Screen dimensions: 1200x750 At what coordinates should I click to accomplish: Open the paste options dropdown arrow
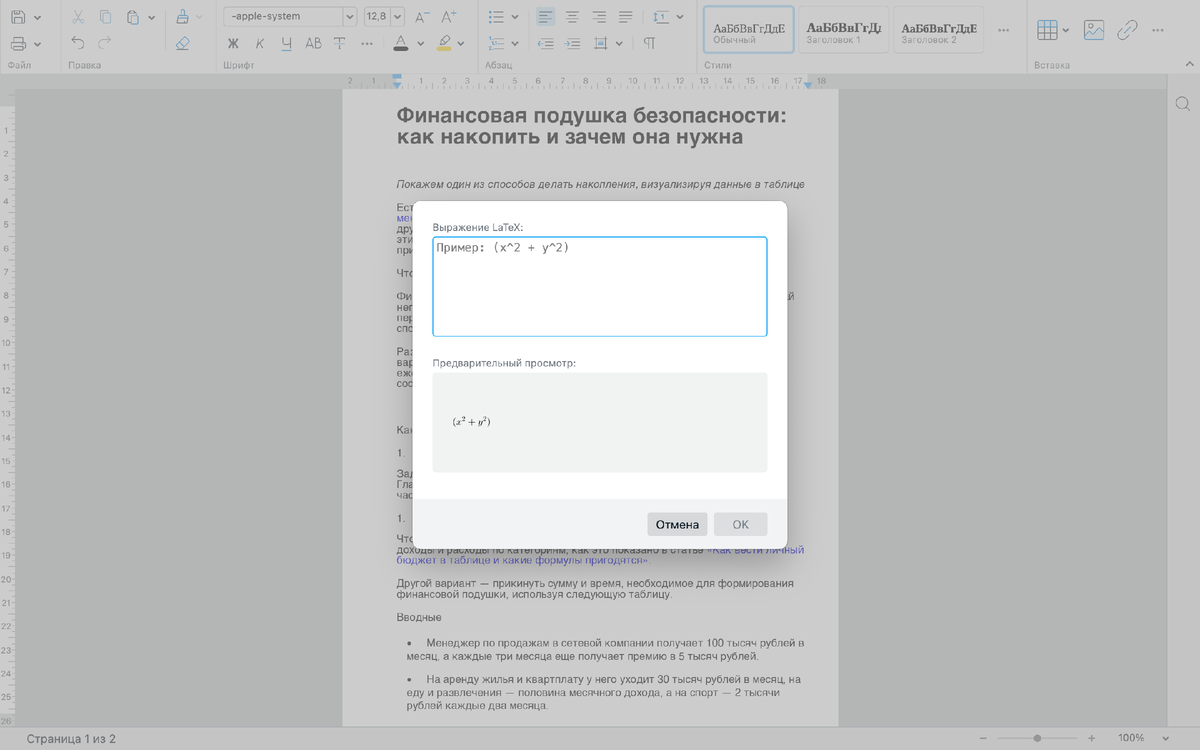pos(151,18)
